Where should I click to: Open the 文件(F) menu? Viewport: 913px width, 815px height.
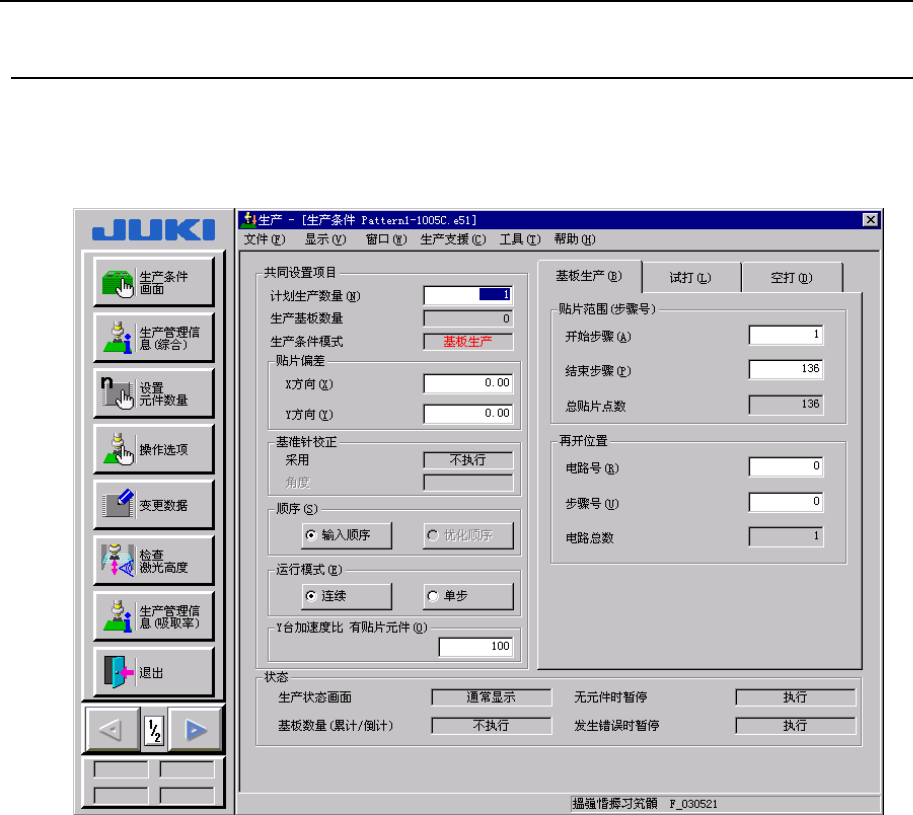(264, 239)
